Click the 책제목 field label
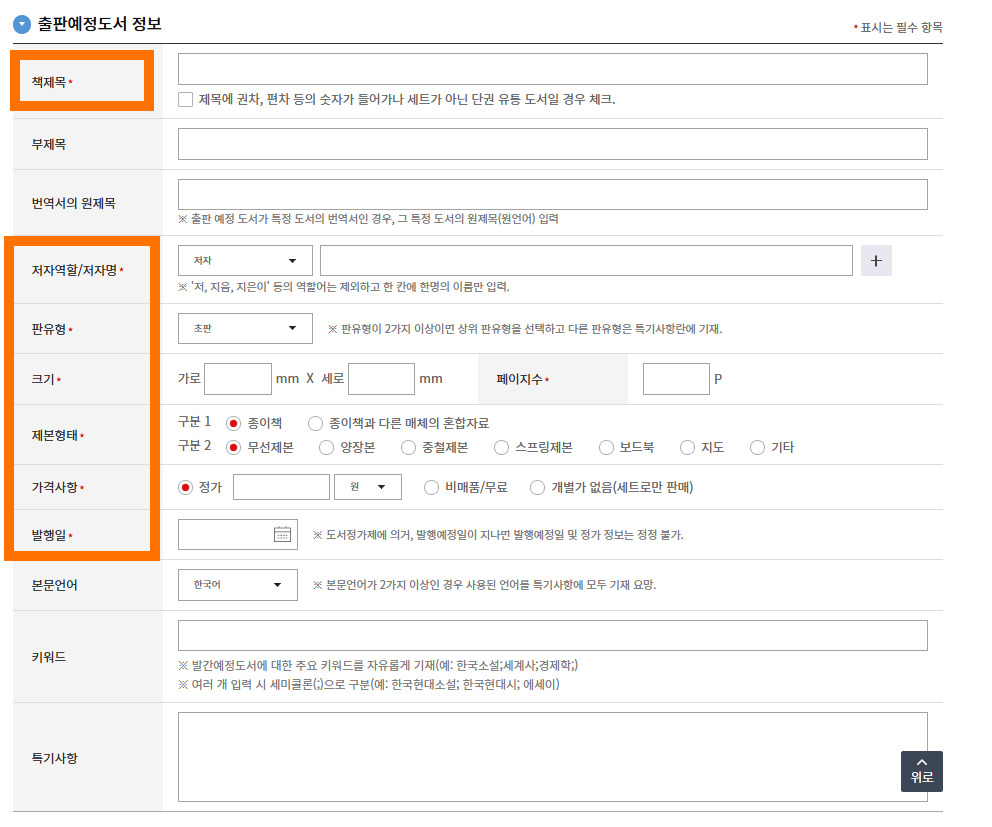The height and width of the screenshot is (827, 992). (49, 82)
